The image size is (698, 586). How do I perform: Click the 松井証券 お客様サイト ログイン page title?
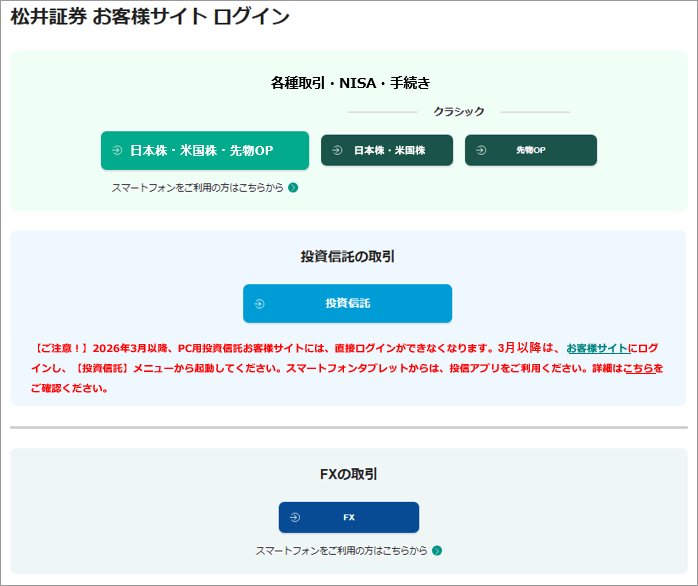coord(150,17)
